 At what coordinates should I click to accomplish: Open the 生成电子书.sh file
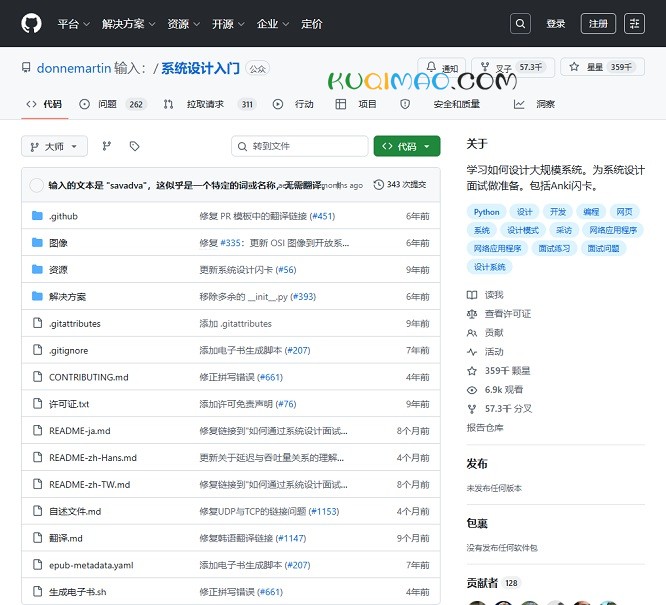pyautogui.click(x=77, y=592)
